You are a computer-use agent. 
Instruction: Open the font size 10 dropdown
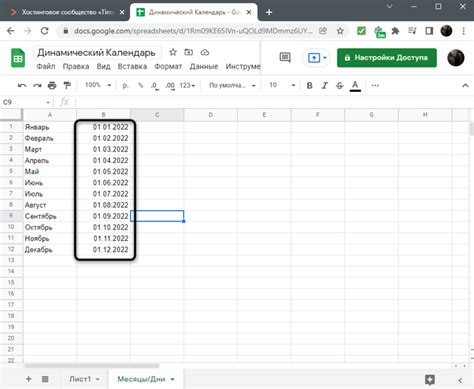pyautogui.click(x=282, y=86)
